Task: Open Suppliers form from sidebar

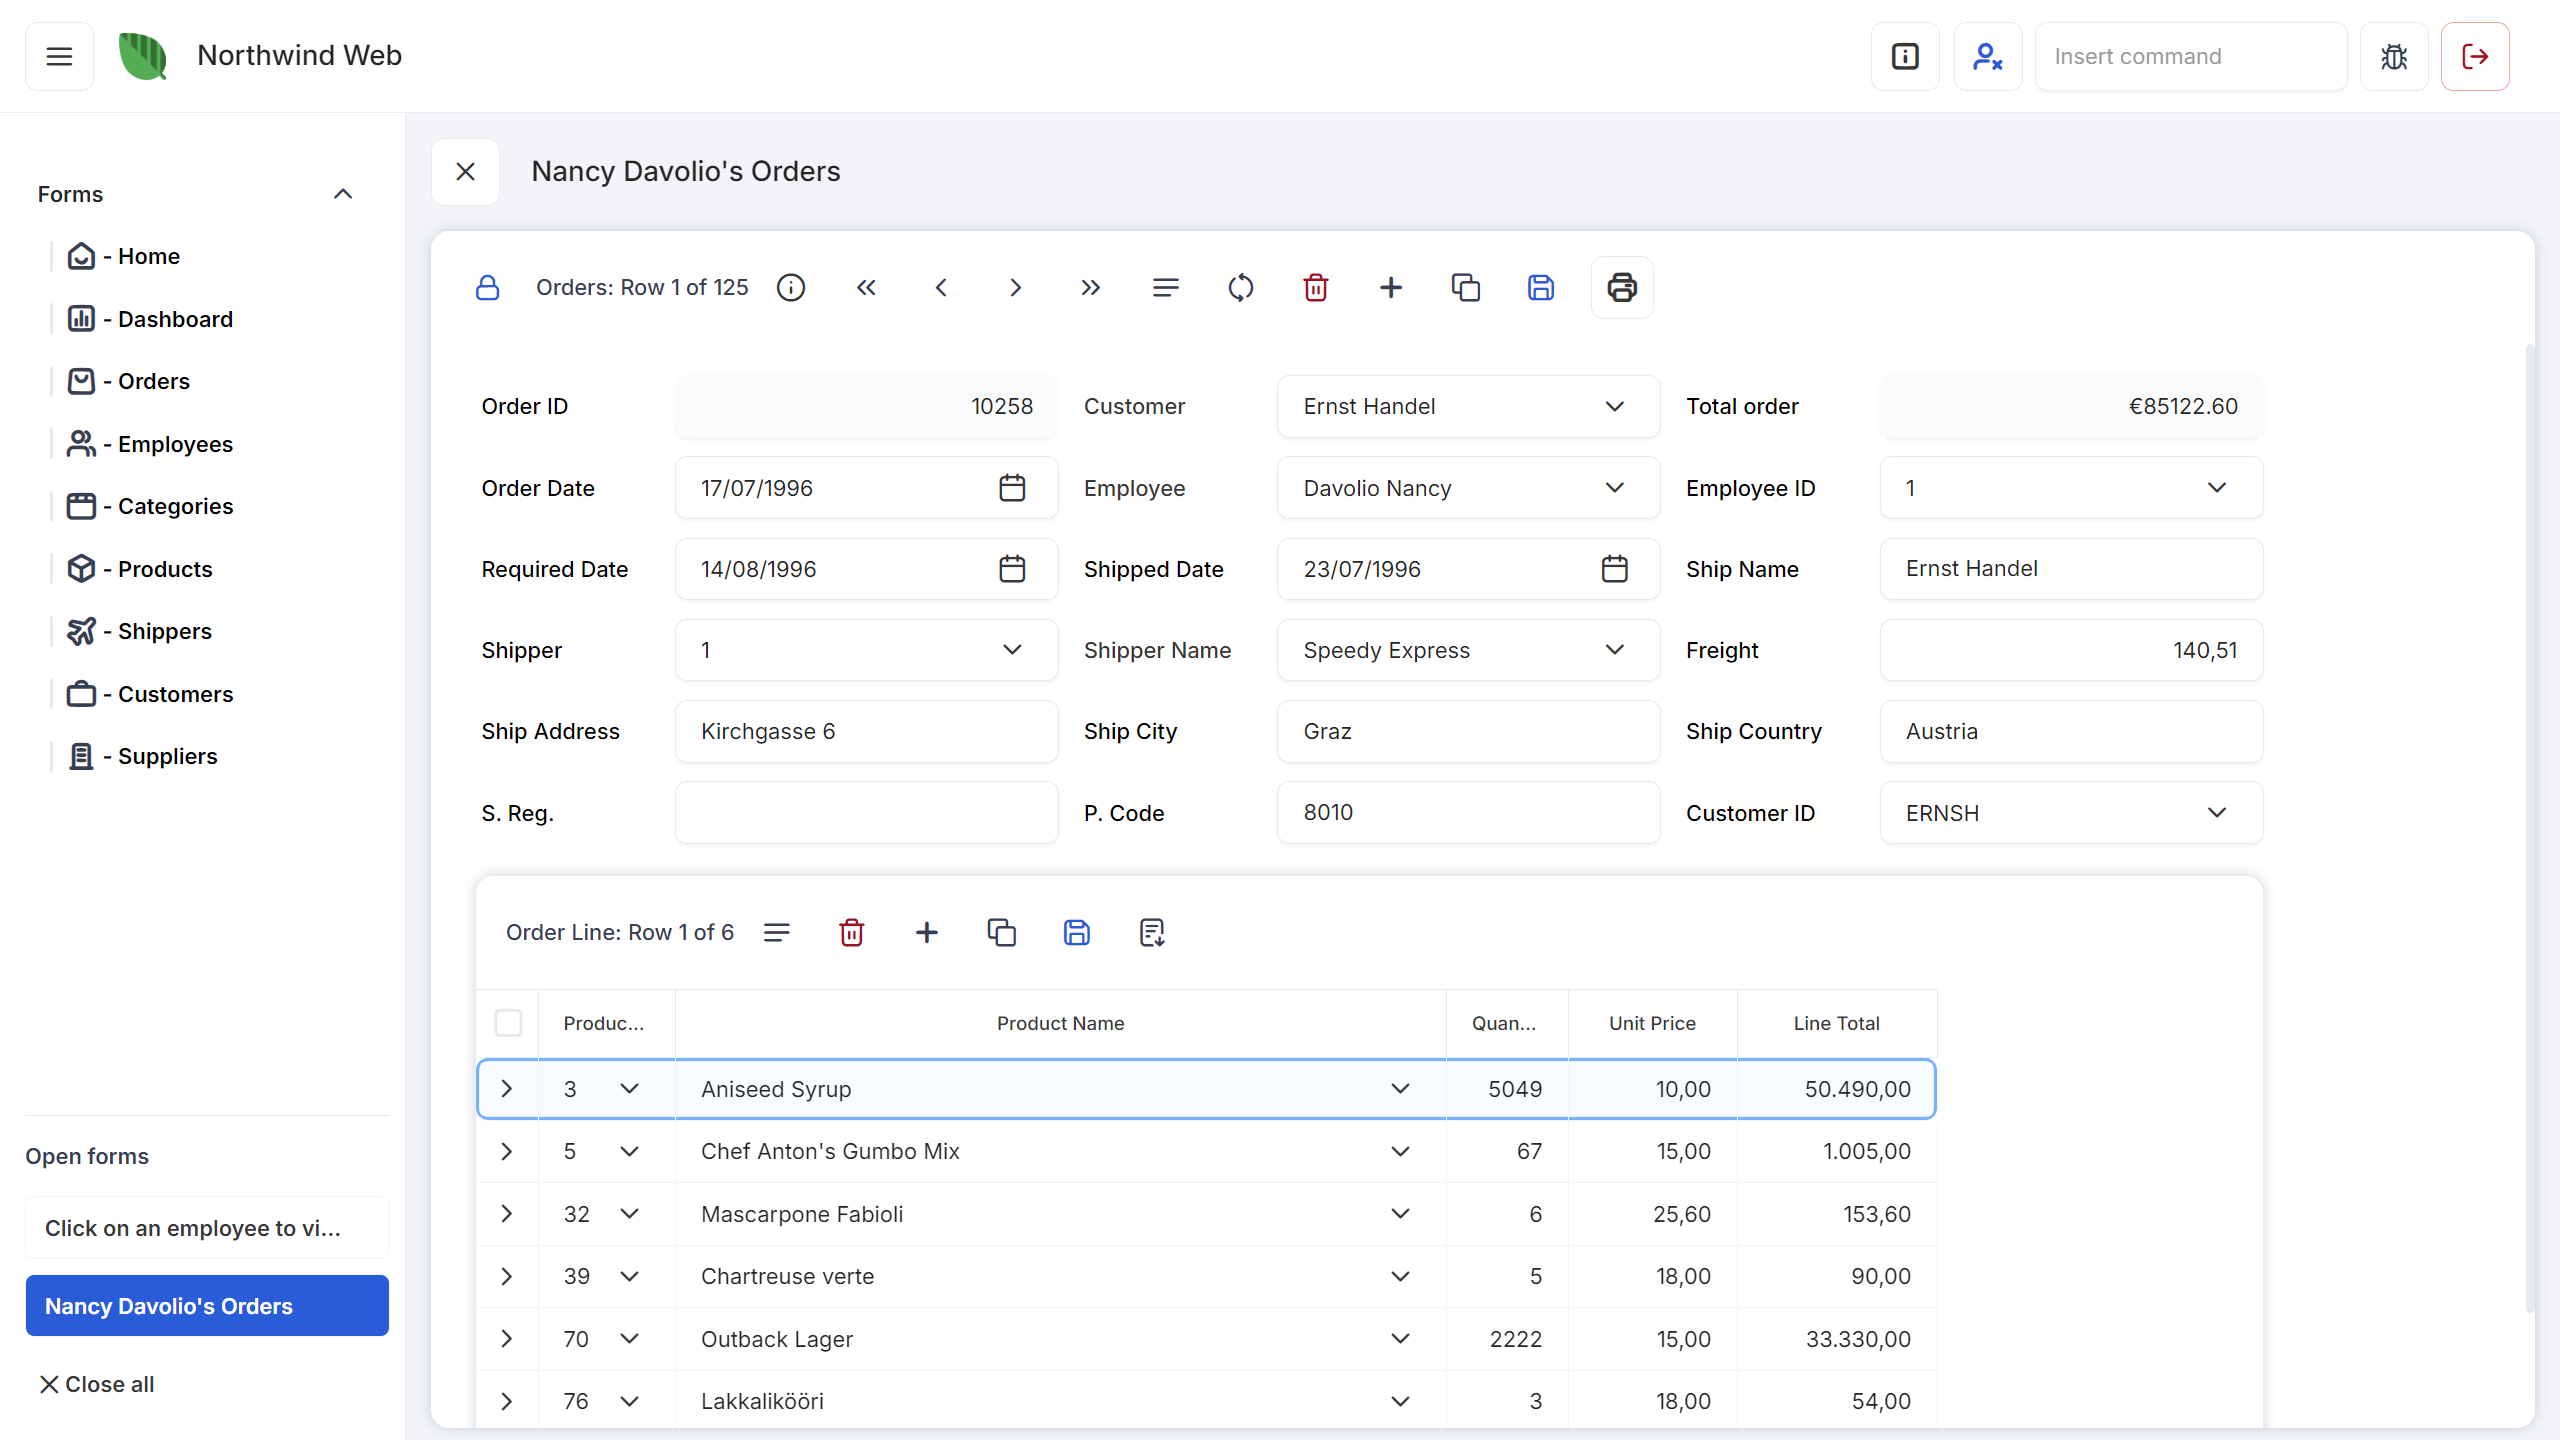Action: [x=167, y=757]
